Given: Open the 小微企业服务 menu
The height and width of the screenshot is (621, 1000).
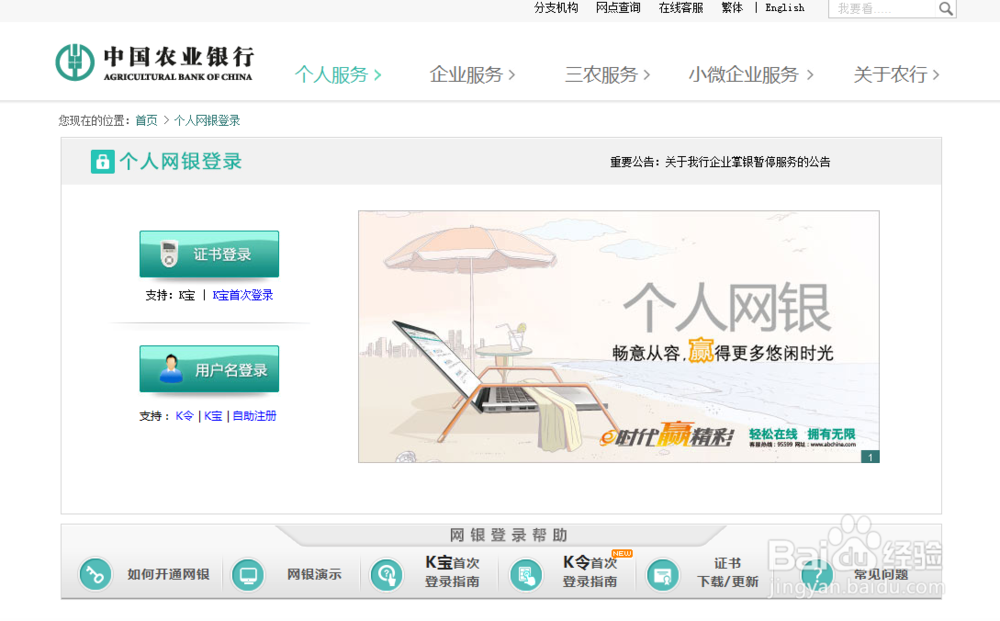Looking at the screenshot, I should (744, 72).
